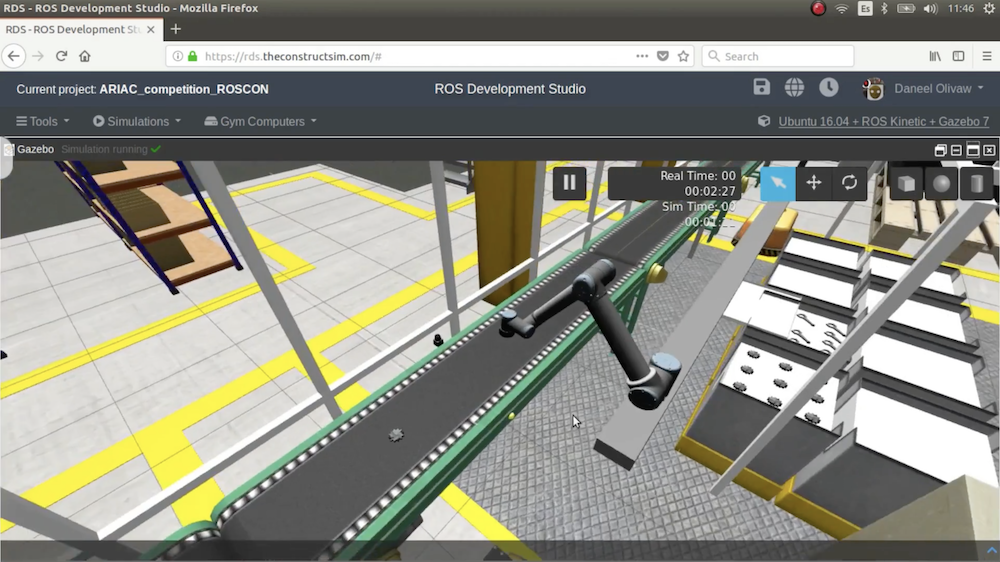Screen dimensions: 1000x562
Task: Click the Firefox Search field
Action: [778, 56]
